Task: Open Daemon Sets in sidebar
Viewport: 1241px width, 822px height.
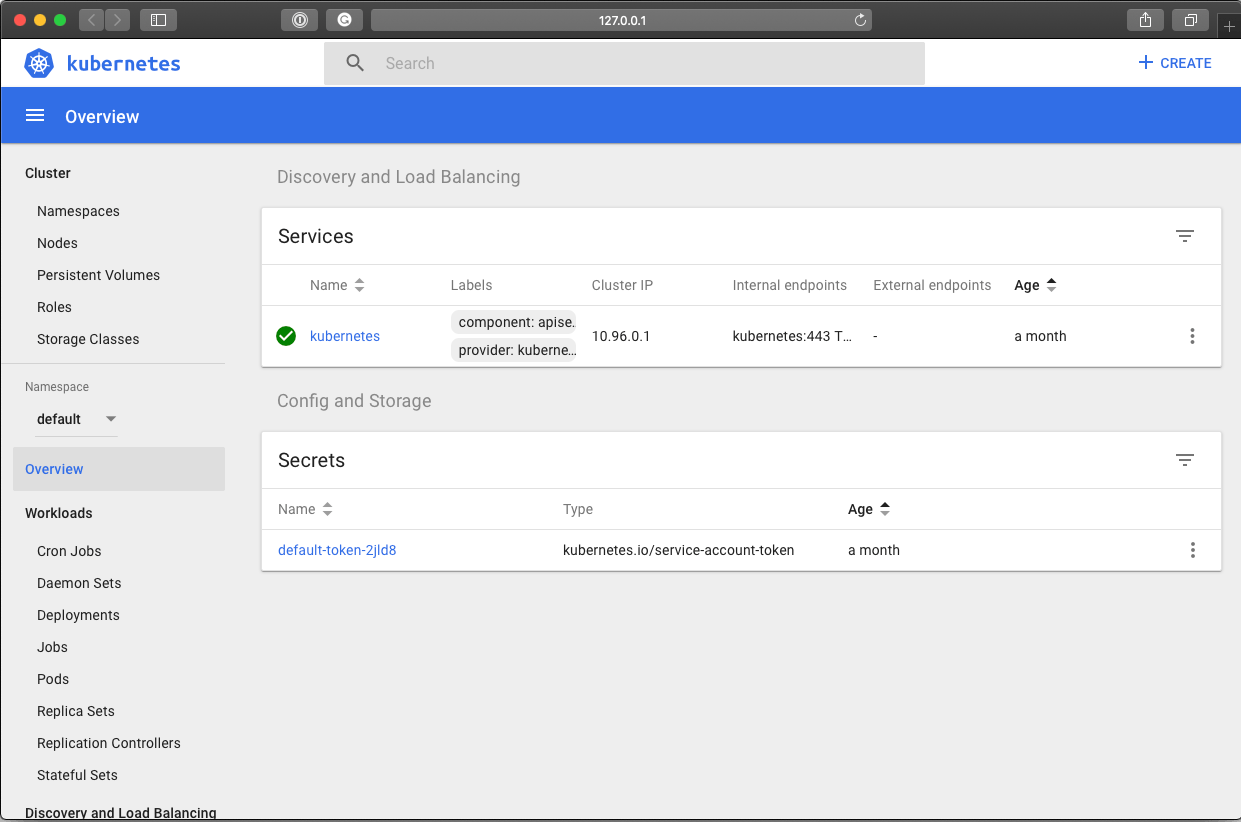Action: point(79,583)
